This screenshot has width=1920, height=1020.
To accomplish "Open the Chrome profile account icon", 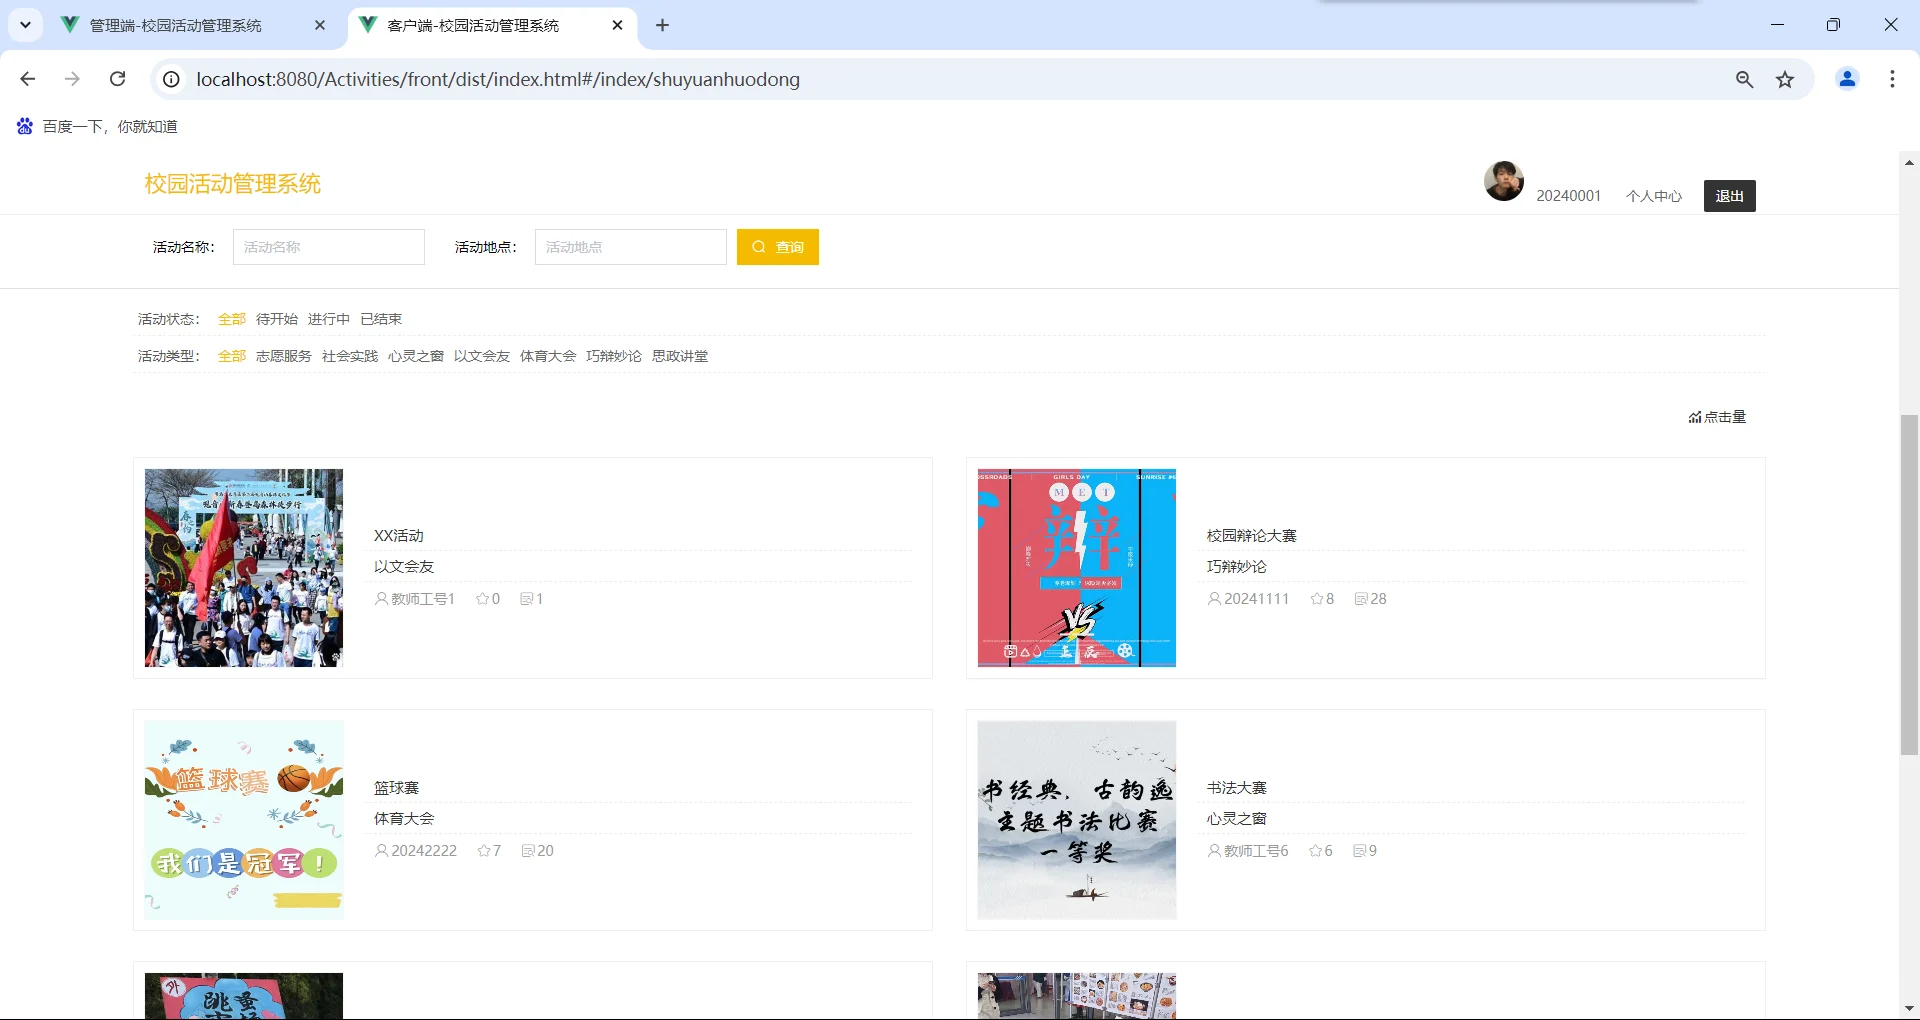I will click(1847, 79).
